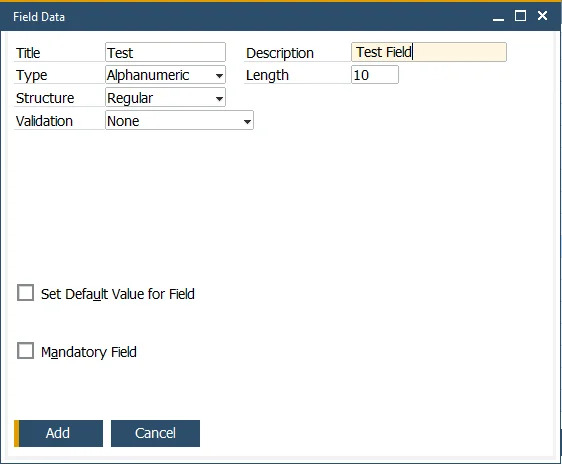This screenshot has height=464, width=562.
Task: Enable Set Default Value for Field
Action: click(x=25, y=293)
